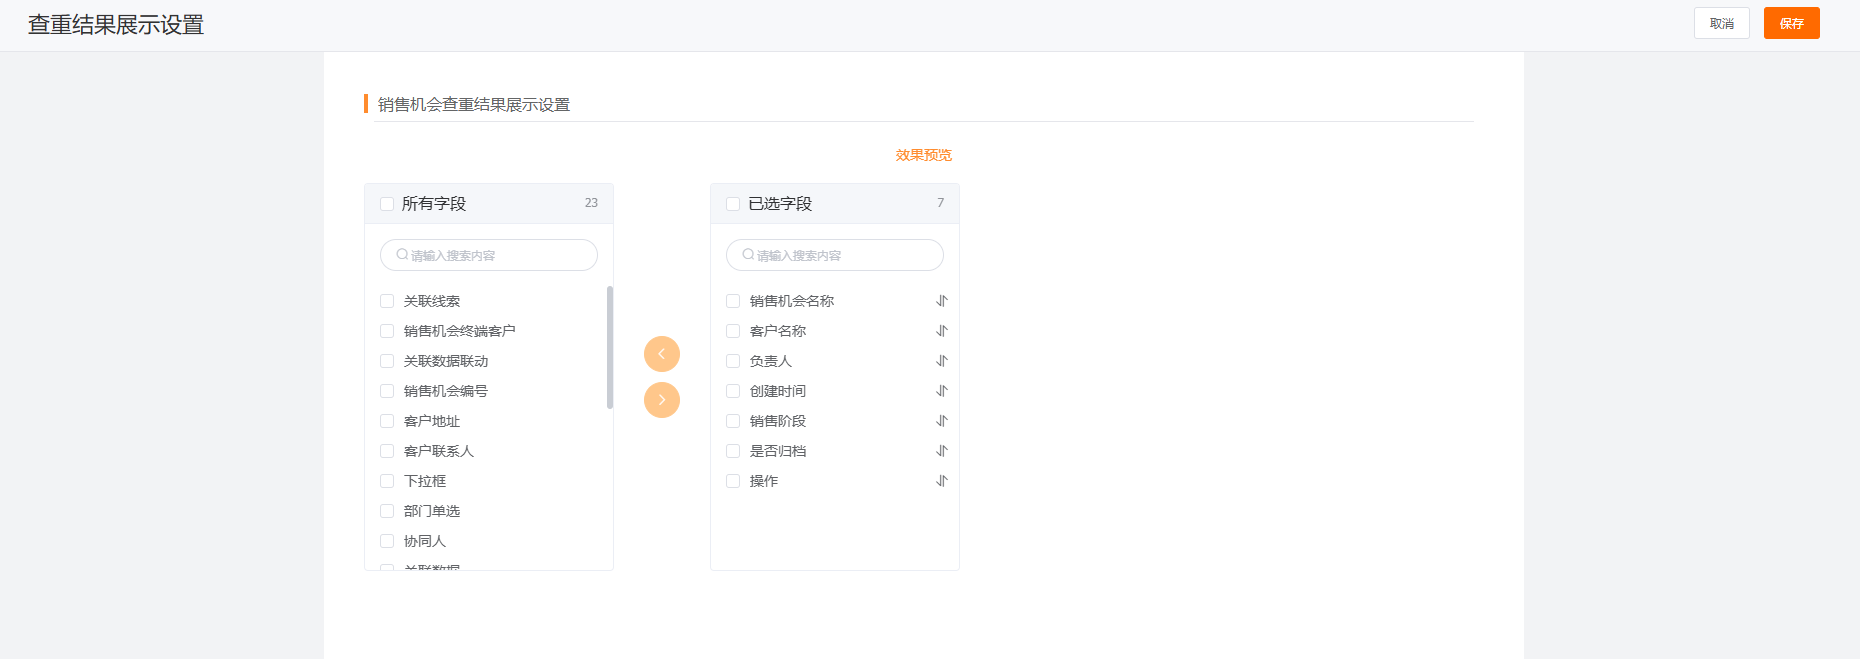Click the sort icon beside 操作
Viewport: 1860px width, 659px height.
(941, 481)
